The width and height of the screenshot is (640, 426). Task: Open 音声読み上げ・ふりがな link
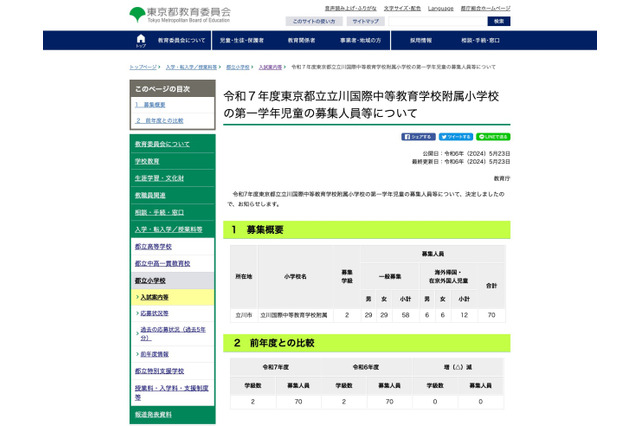click(351, 8)
